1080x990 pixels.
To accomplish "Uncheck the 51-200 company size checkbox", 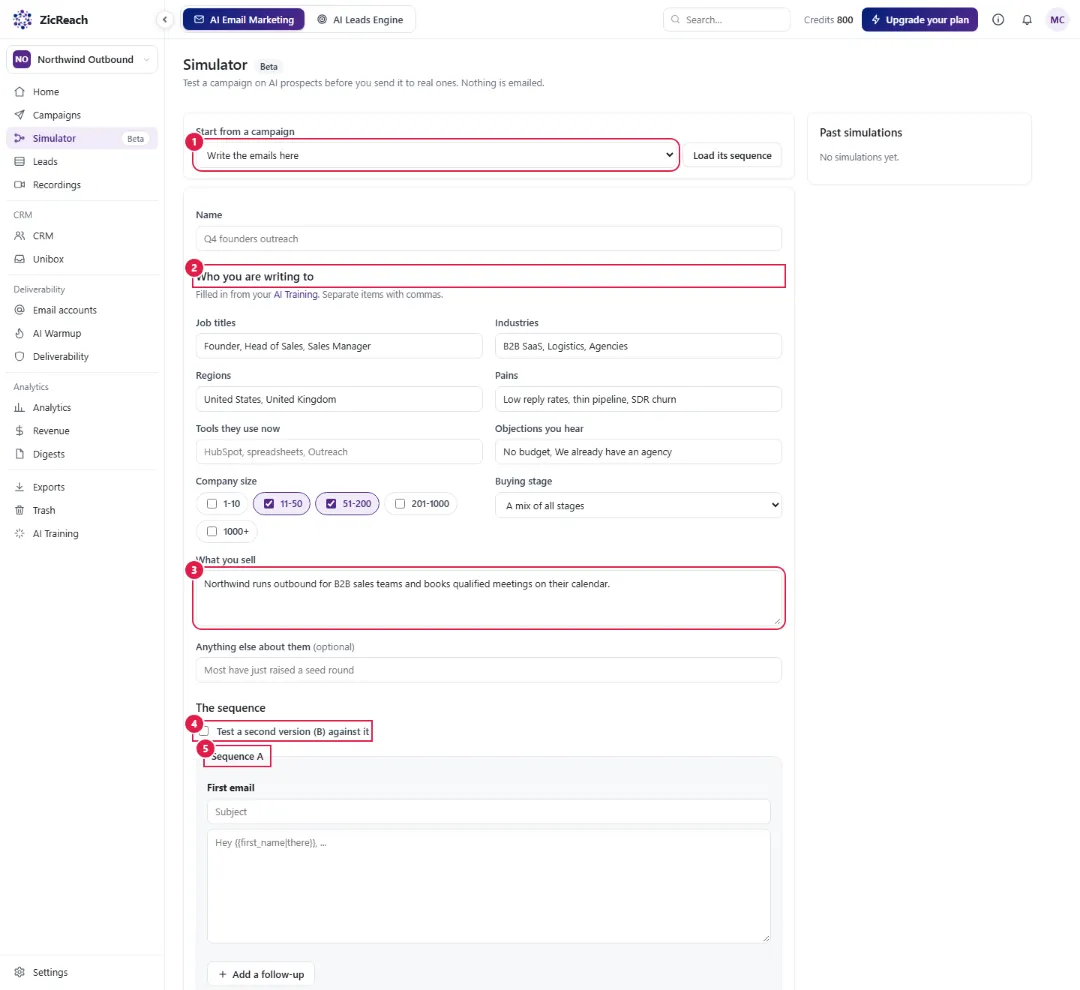I will click(x=331, y=504).
